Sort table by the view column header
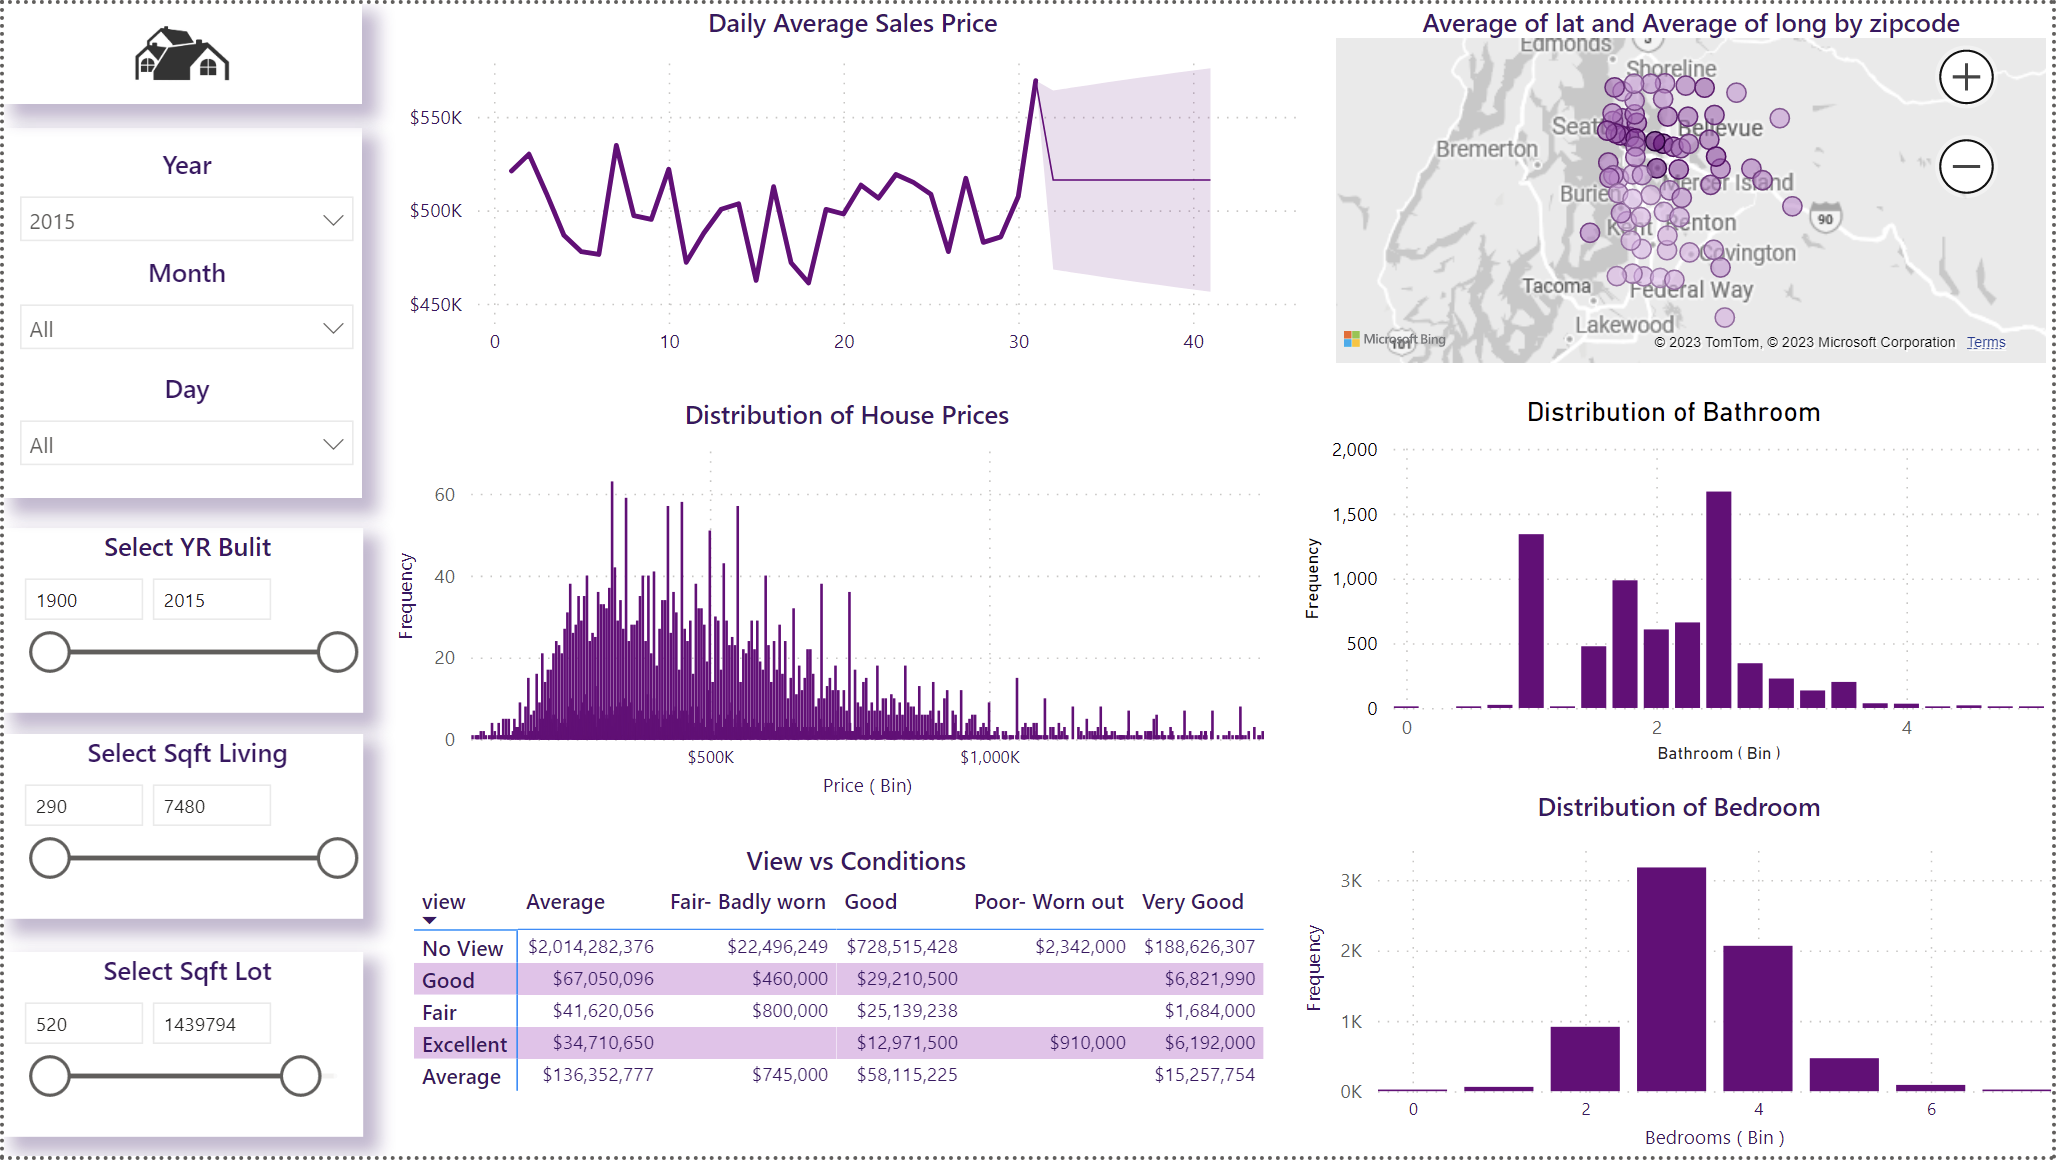The width and height of the screenshot is (2058, 1164). pos(443,902)
